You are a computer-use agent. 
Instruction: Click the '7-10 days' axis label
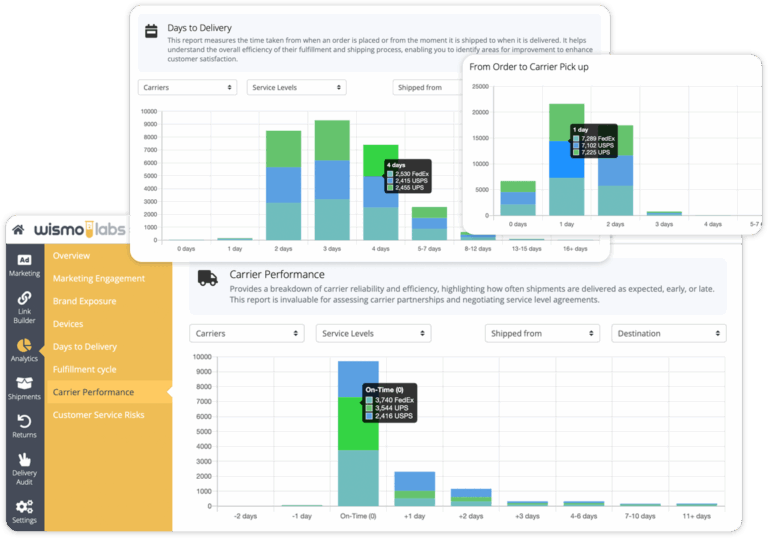tap(640, 516)
